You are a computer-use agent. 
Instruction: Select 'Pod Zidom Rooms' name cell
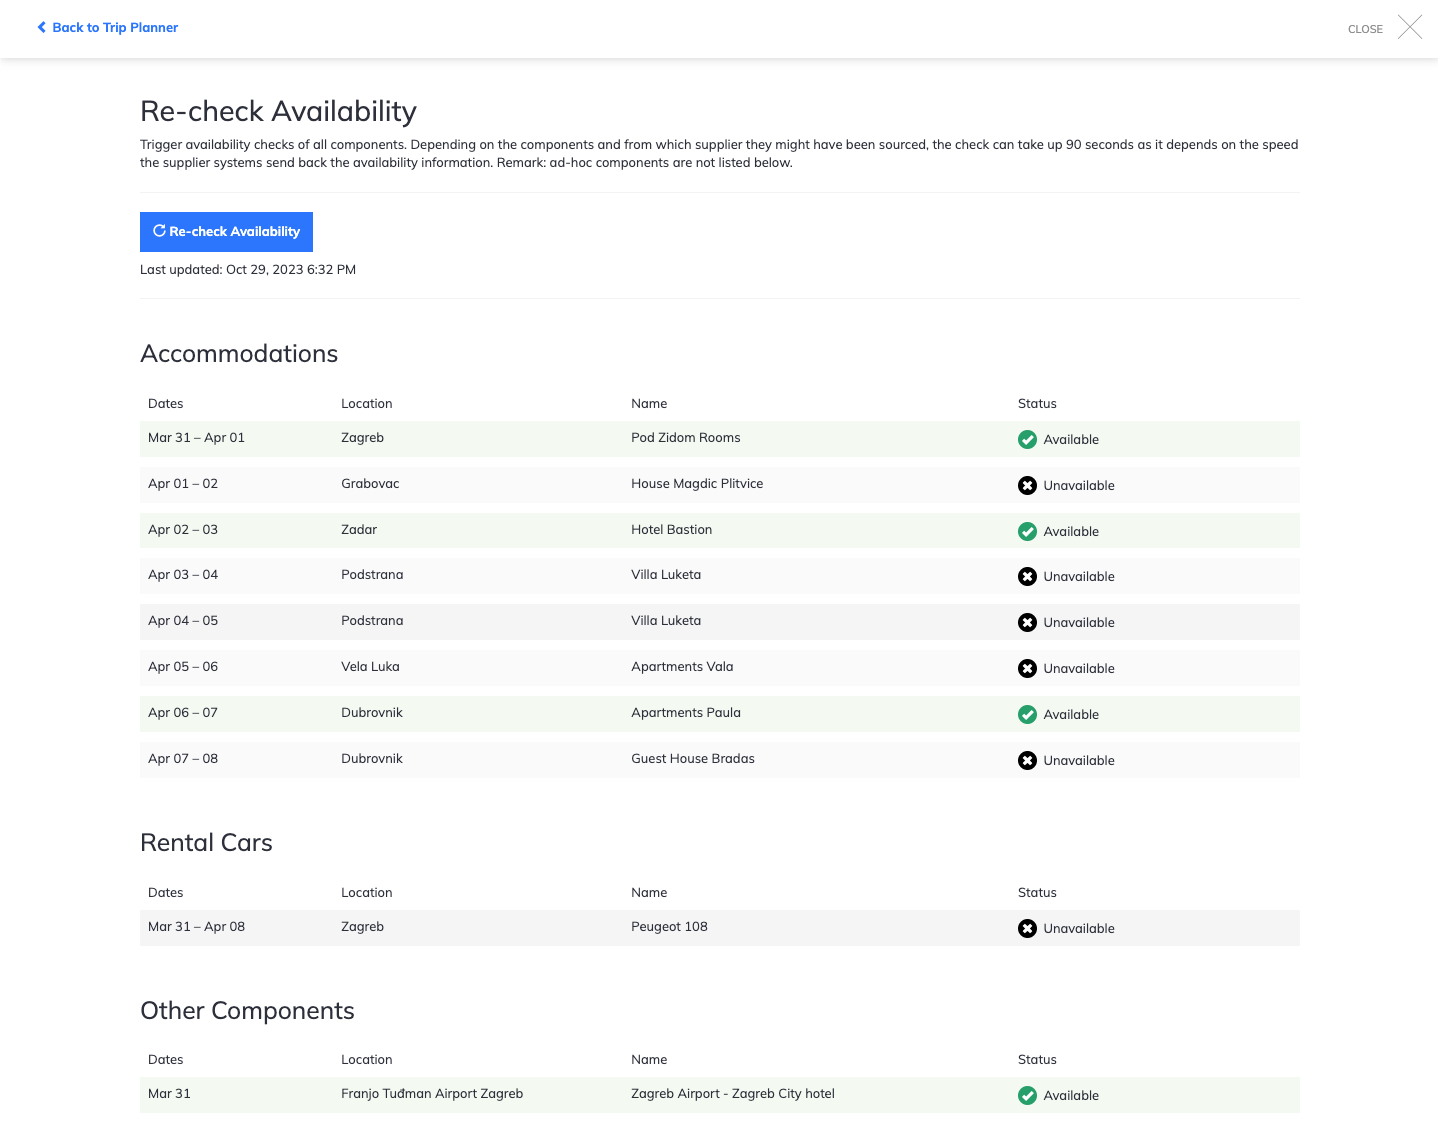(686, 438)
